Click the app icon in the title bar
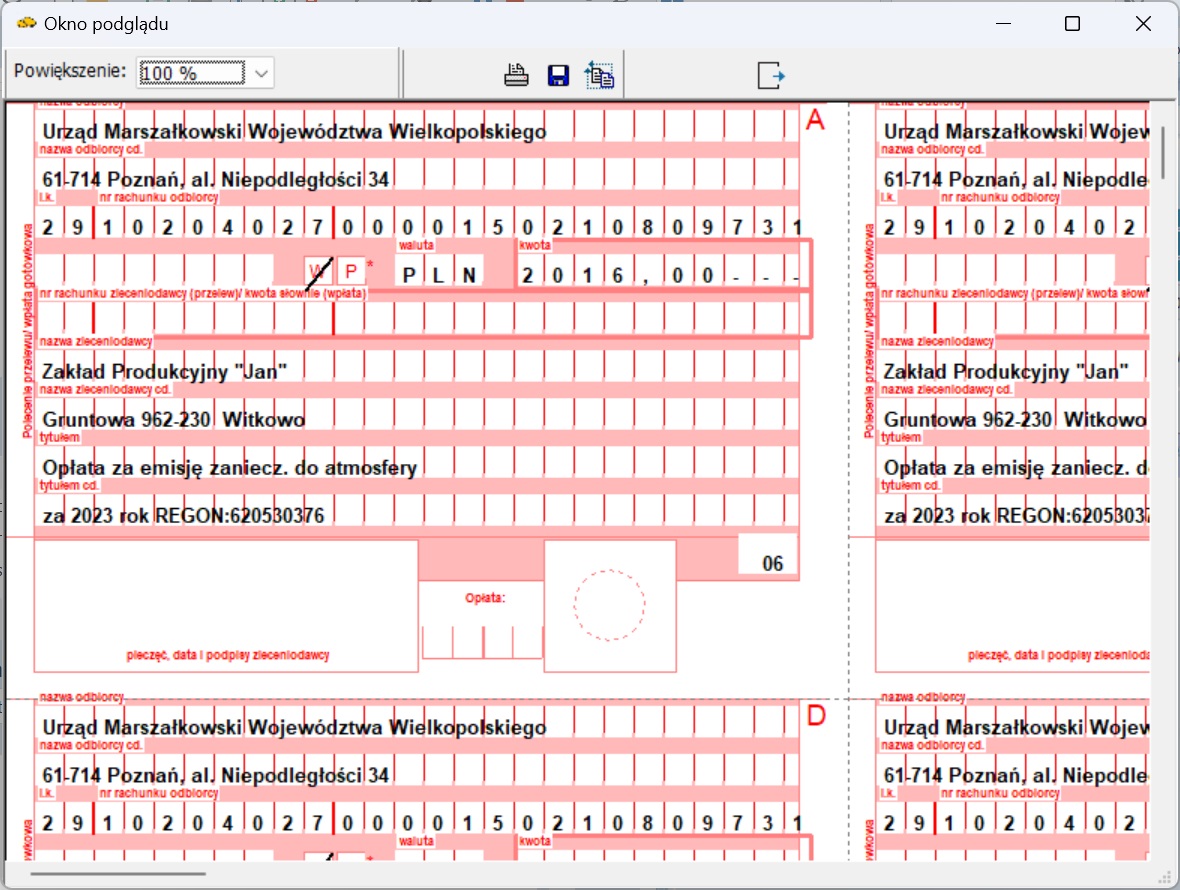This screenshot has width=1180, height=890. tap(26, 23)
